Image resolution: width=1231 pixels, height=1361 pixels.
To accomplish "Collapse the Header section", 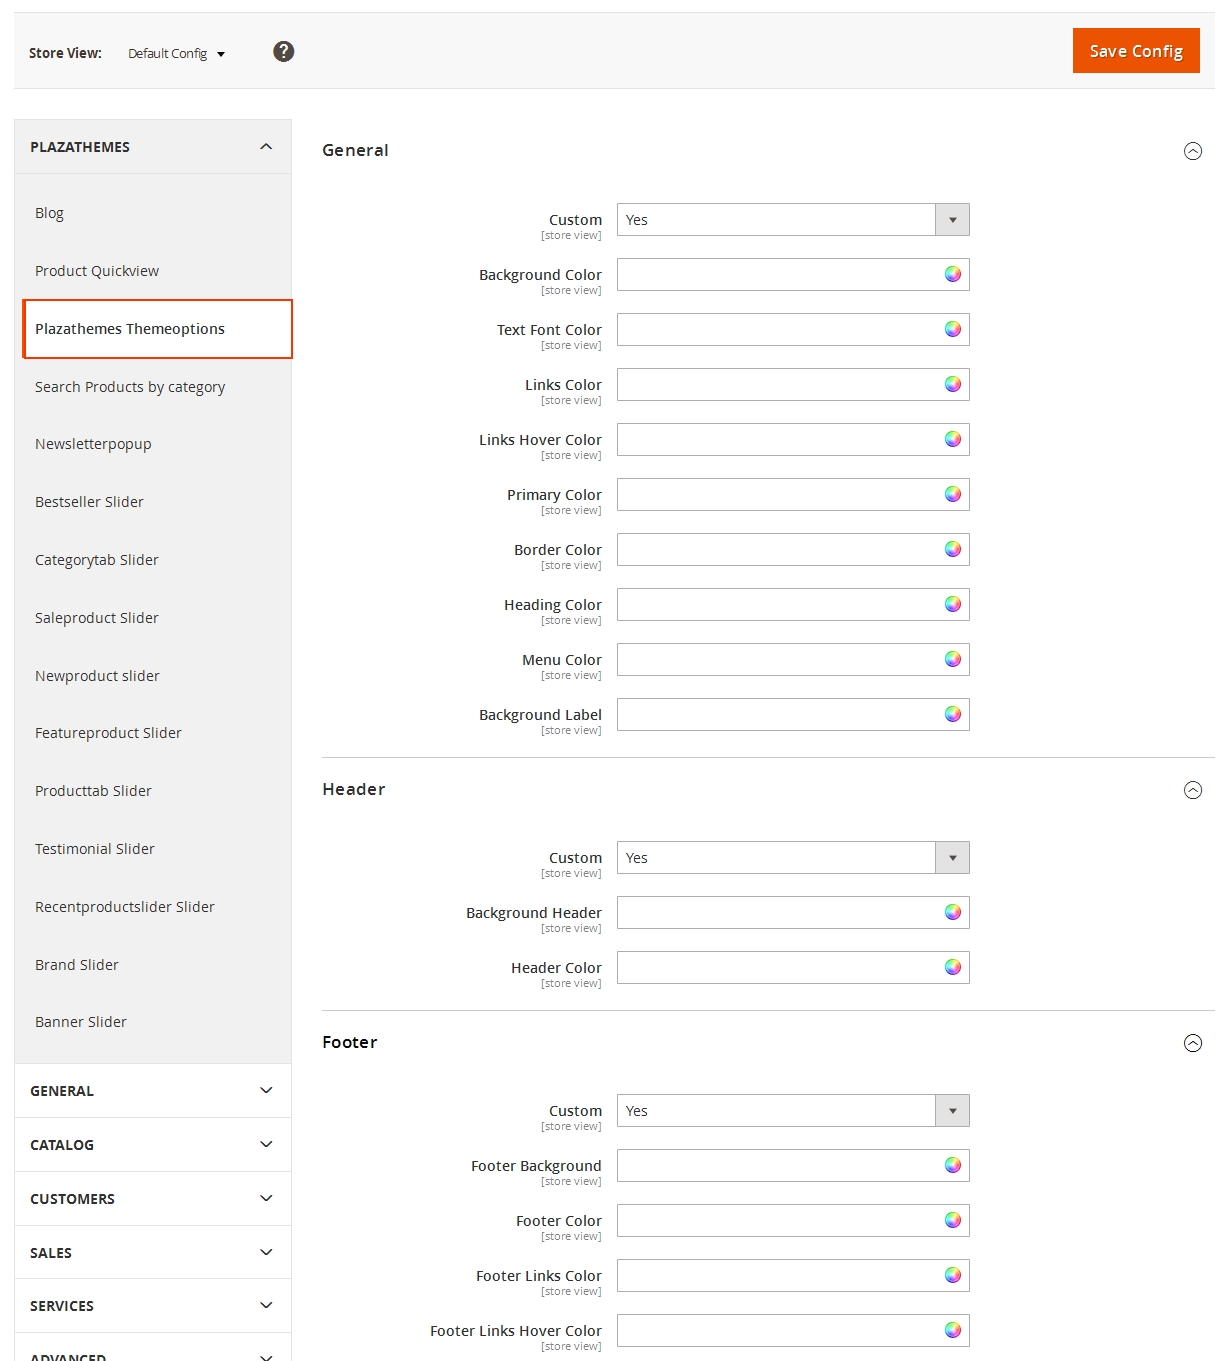I will [1192, 790].
